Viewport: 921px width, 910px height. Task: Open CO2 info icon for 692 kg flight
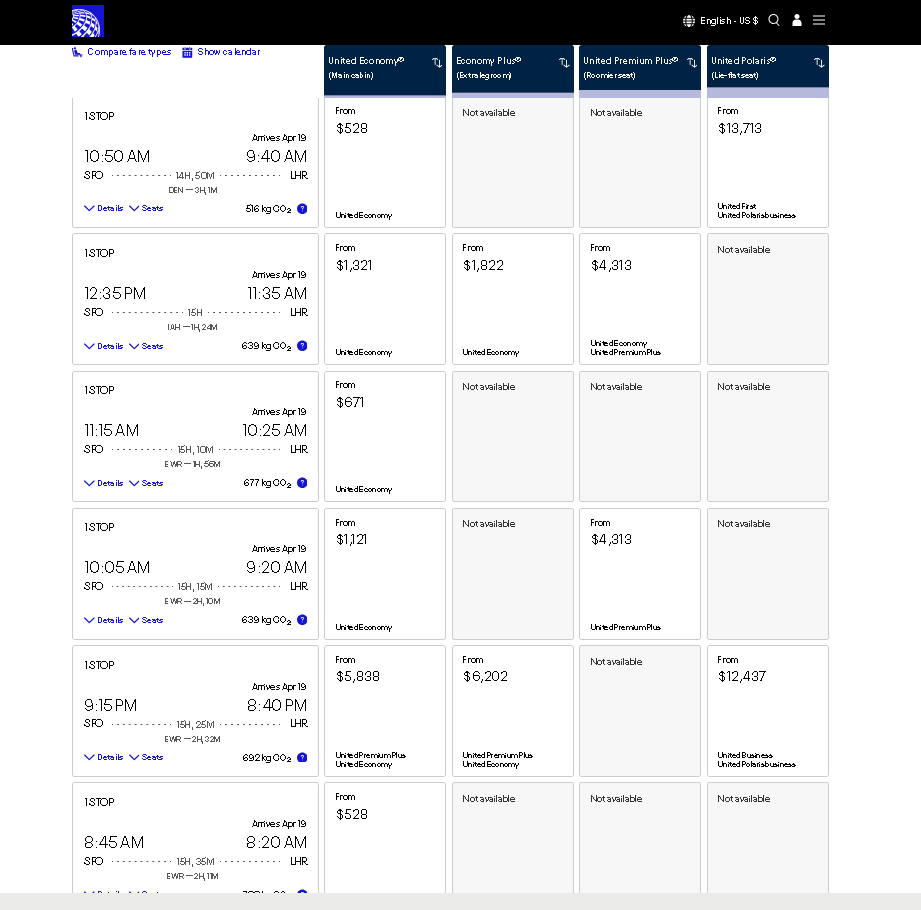tap(302, 757)
